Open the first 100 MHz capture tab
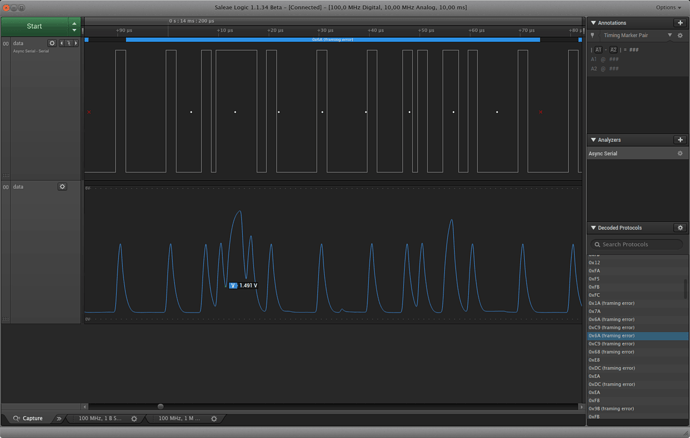 (99, 418)
